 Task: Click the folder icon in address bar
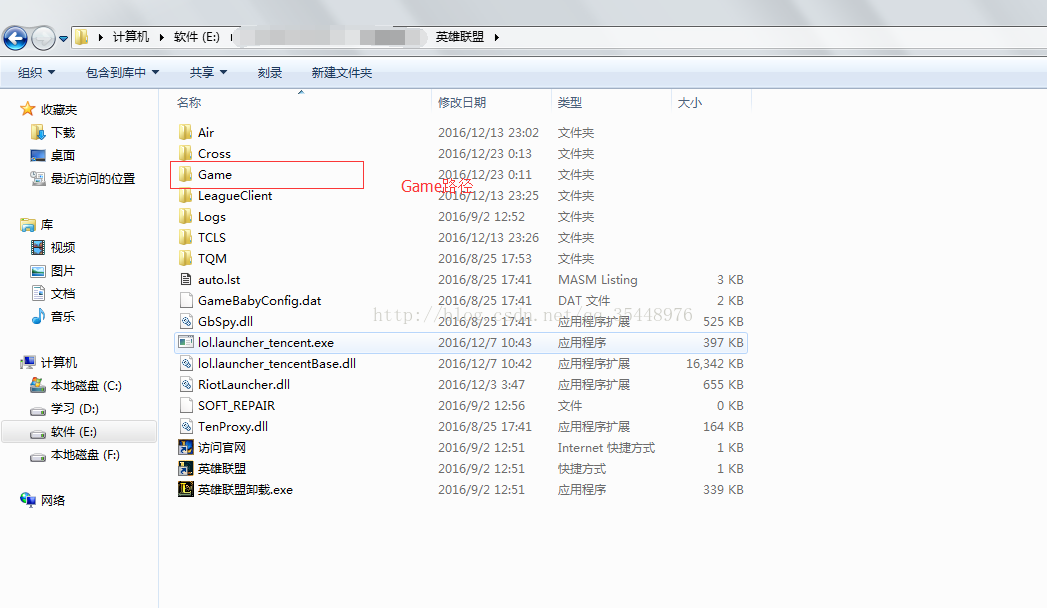click(x=81, y=37)
